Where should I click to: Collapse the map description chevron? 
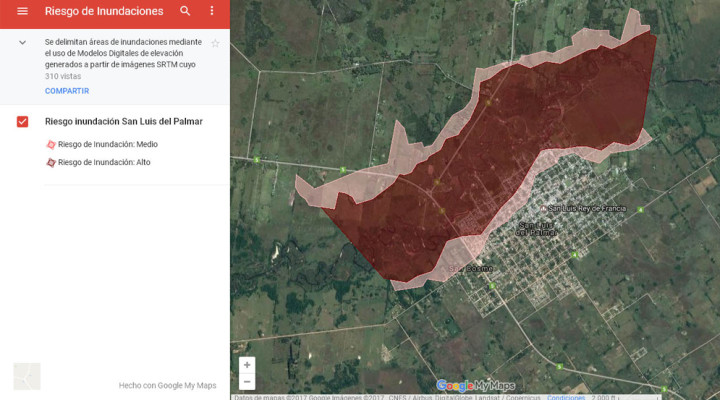pos(22,43)
